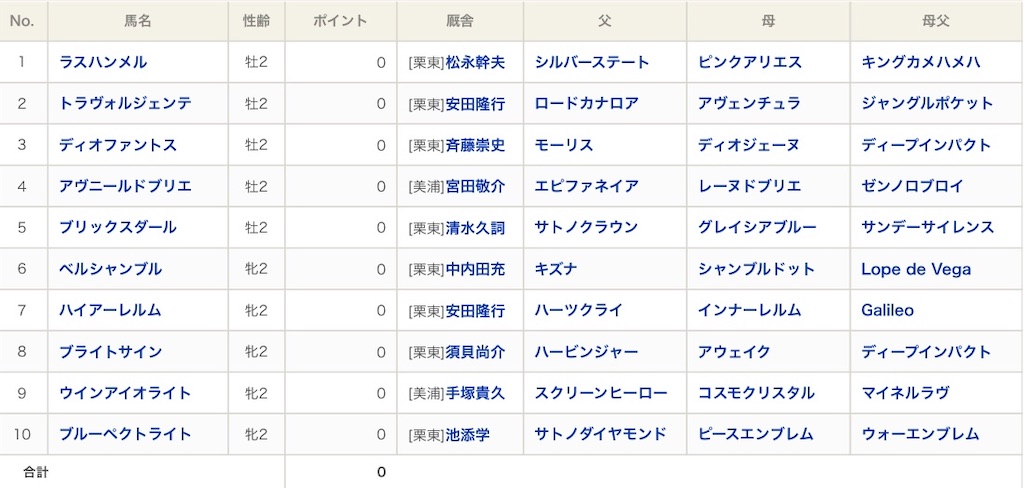Open horse ラスハンメル link
Viewport: 1024px width, 488px height.
[x=103, y=62]
